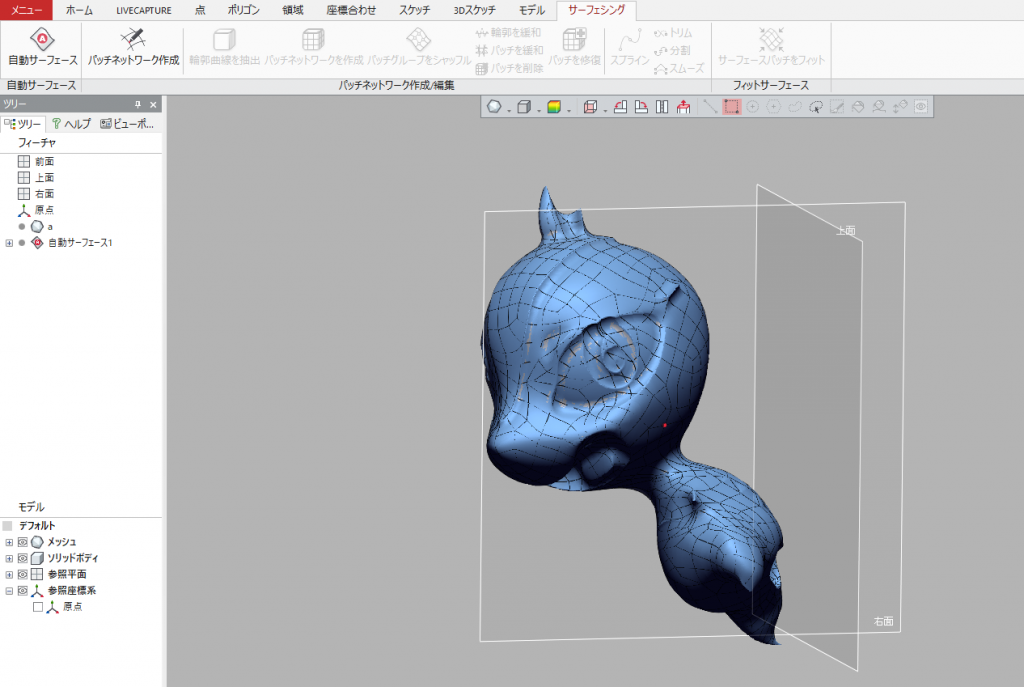This screenshot has width=1024, height=687.
Task: Click the mesh display hexagon icon in view toolbar
Action: [x=494, y=106]
